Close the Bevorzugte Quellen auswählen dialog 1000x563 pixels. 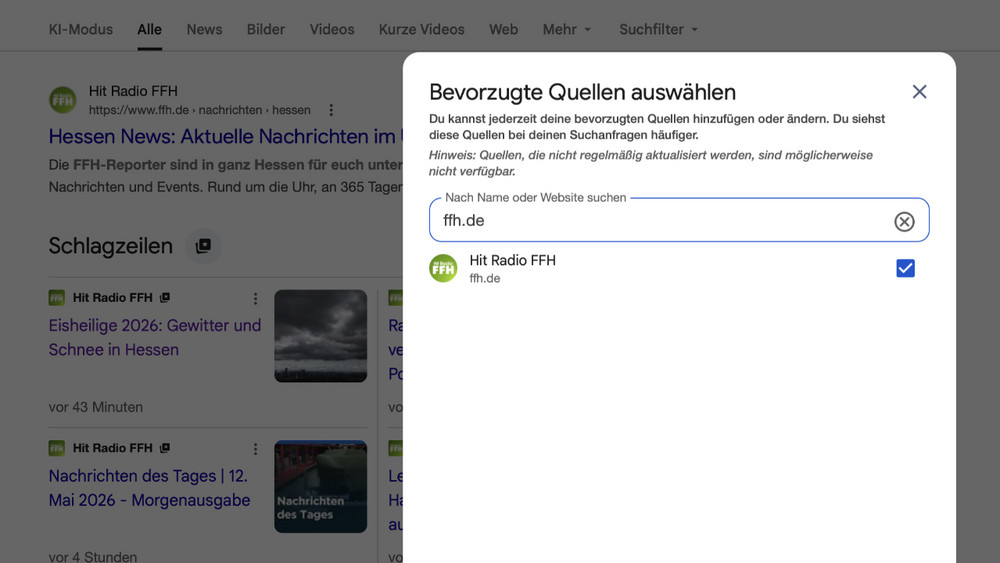coord(919,92)
